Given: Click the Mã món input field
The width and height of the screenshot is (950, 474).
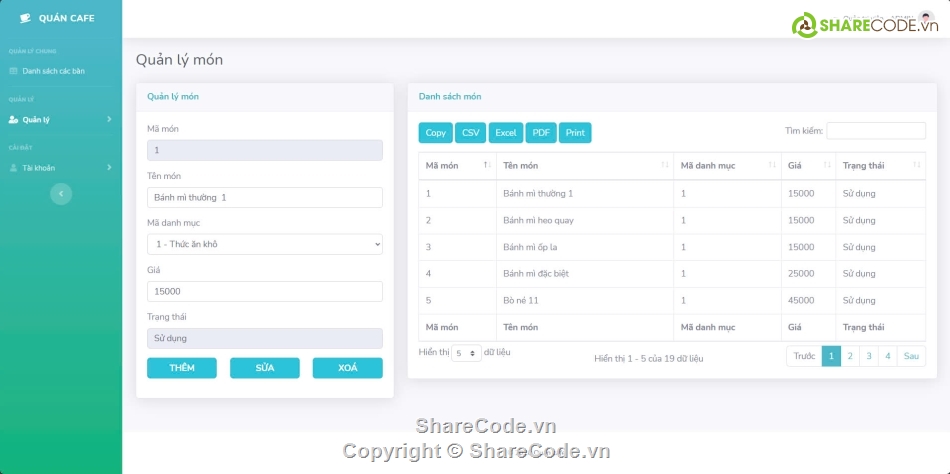Looking at the screenshot, I should tap(265, 150).
